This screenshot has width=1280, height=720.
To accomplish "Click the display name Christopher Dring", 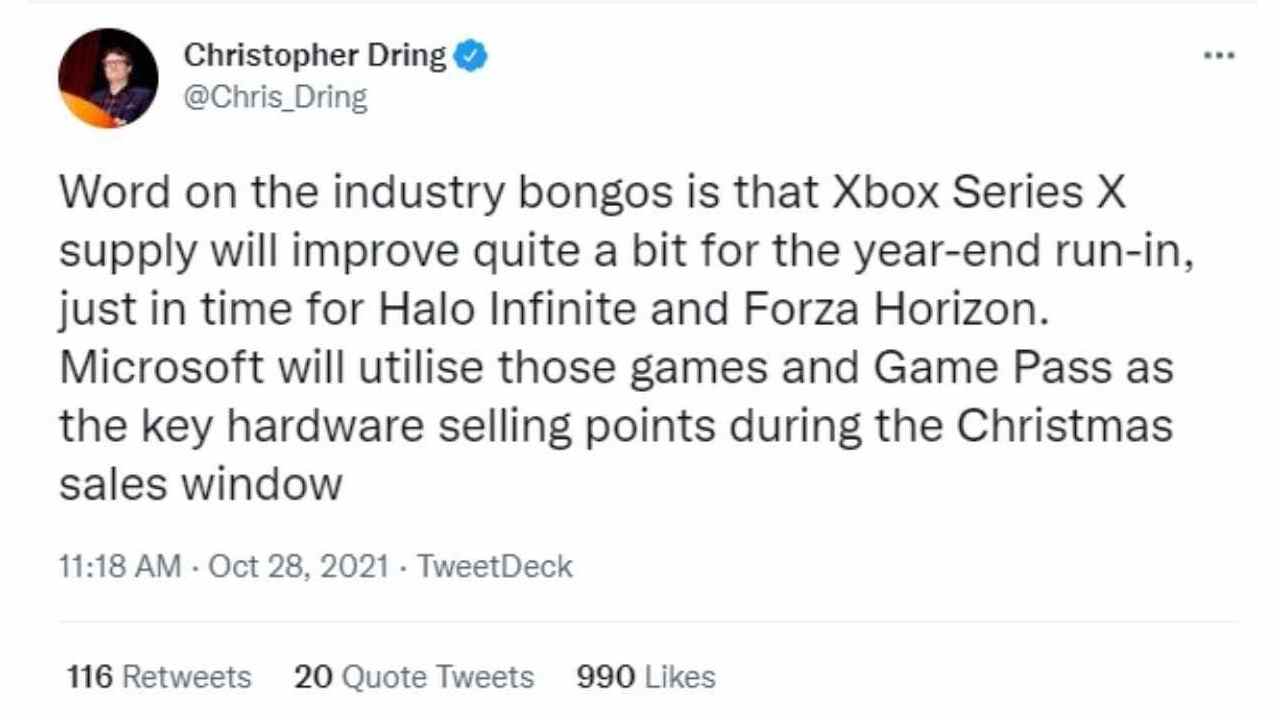I will pos(314,56).
